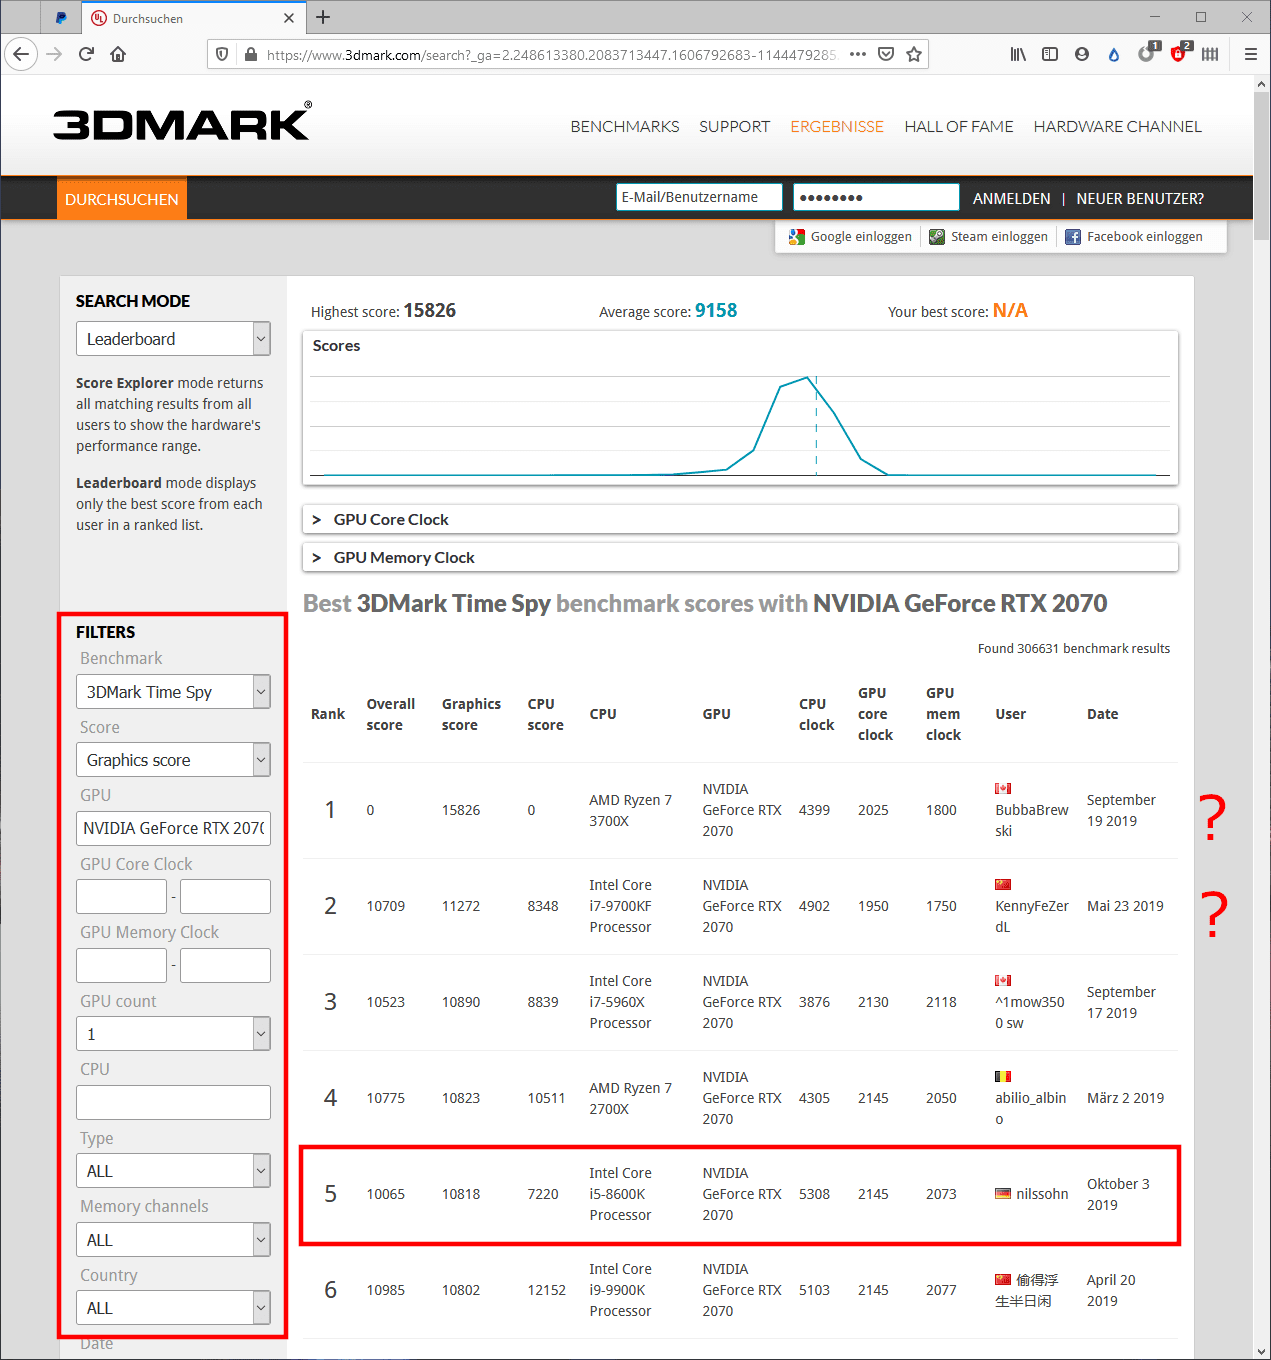The image size is (1271, 1360).
Task: Log in with Facebook einloggen
Action: (1134, 237)
